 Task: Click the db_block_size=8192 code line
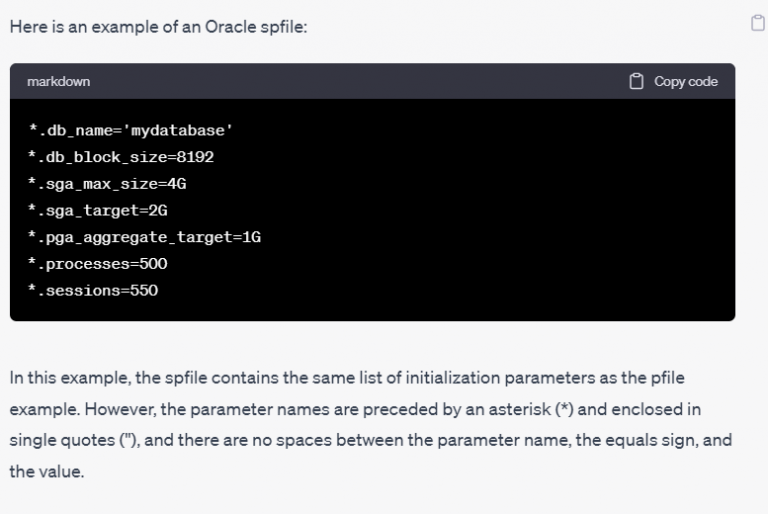pos(120,157)
